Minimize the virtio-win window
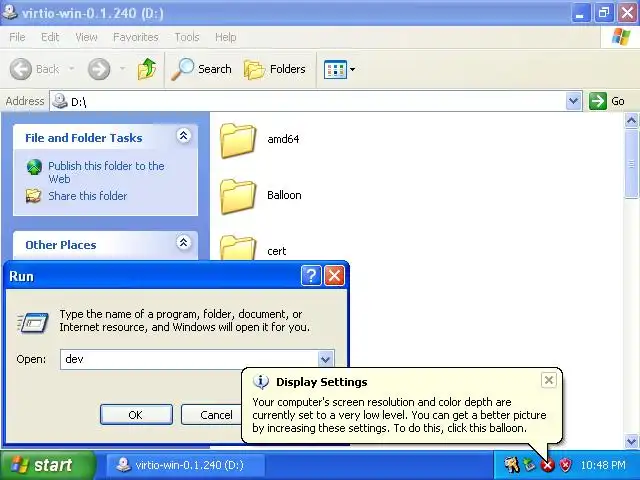This screenshot has width=640, height=480. 580,13
